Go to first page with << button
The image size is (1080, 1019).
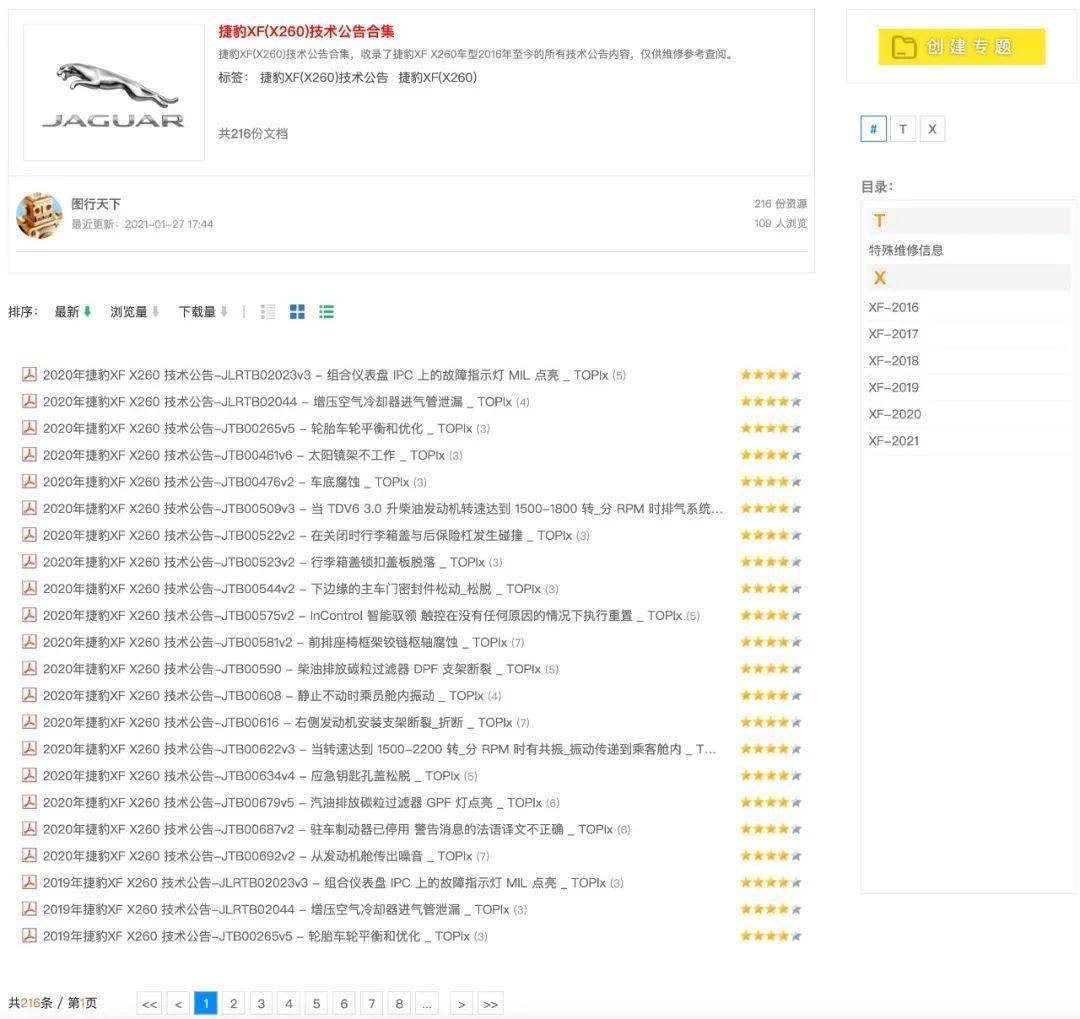coord(149,1004)
